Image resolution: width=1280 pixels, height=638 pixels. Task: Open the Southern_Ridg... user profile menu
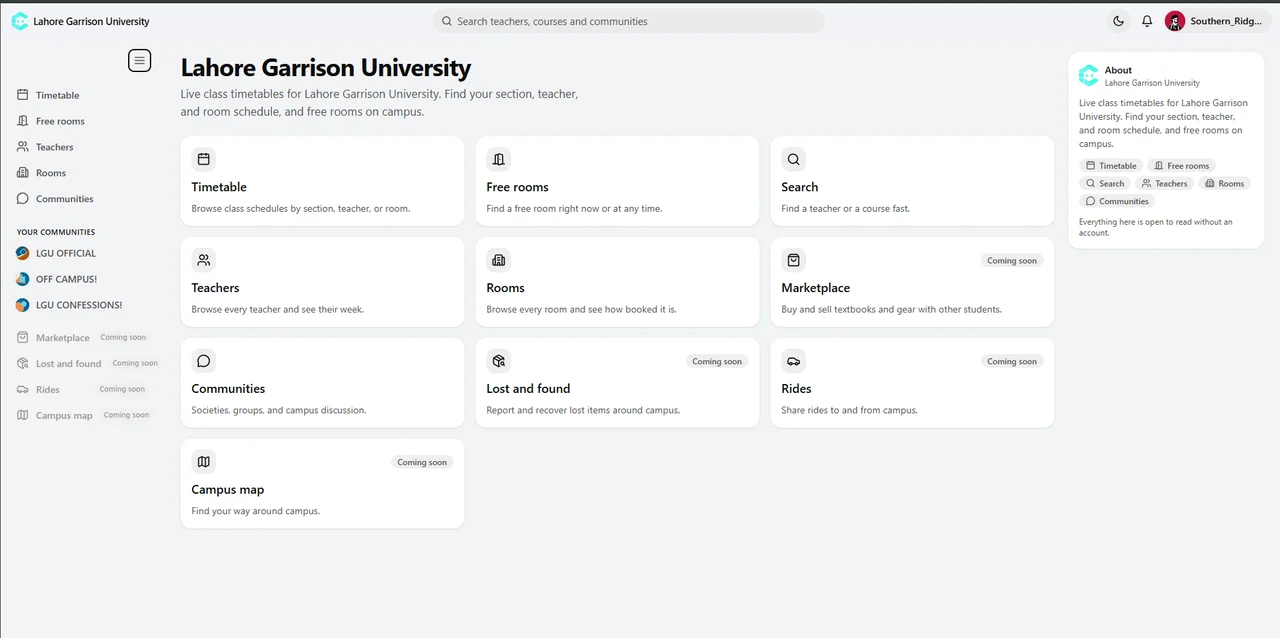tap(1215, 21)
